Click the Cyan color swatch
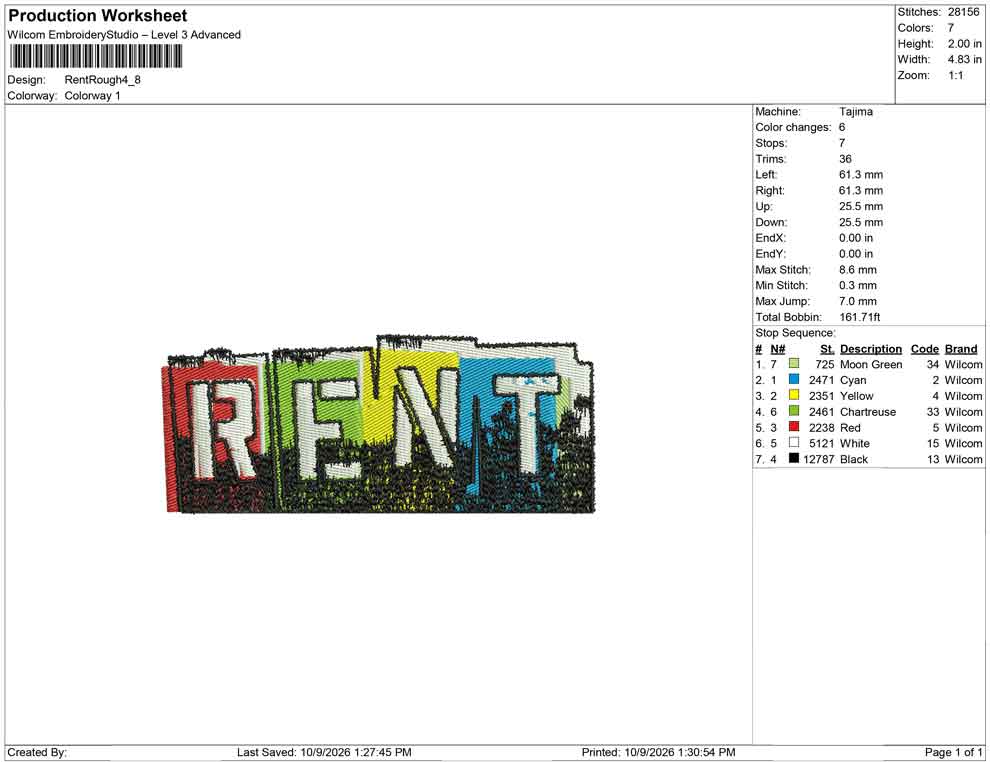 [x=794, y=379]
